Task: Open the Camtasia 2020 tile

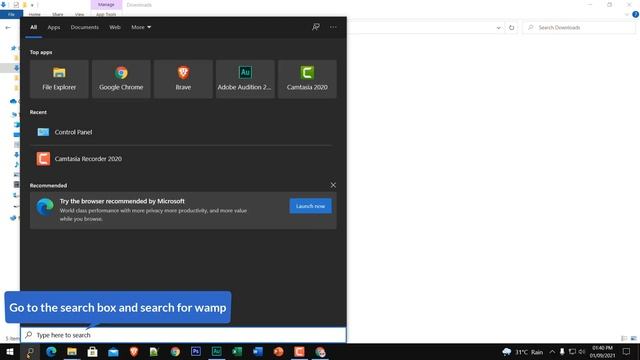Action: pos(307,79)
